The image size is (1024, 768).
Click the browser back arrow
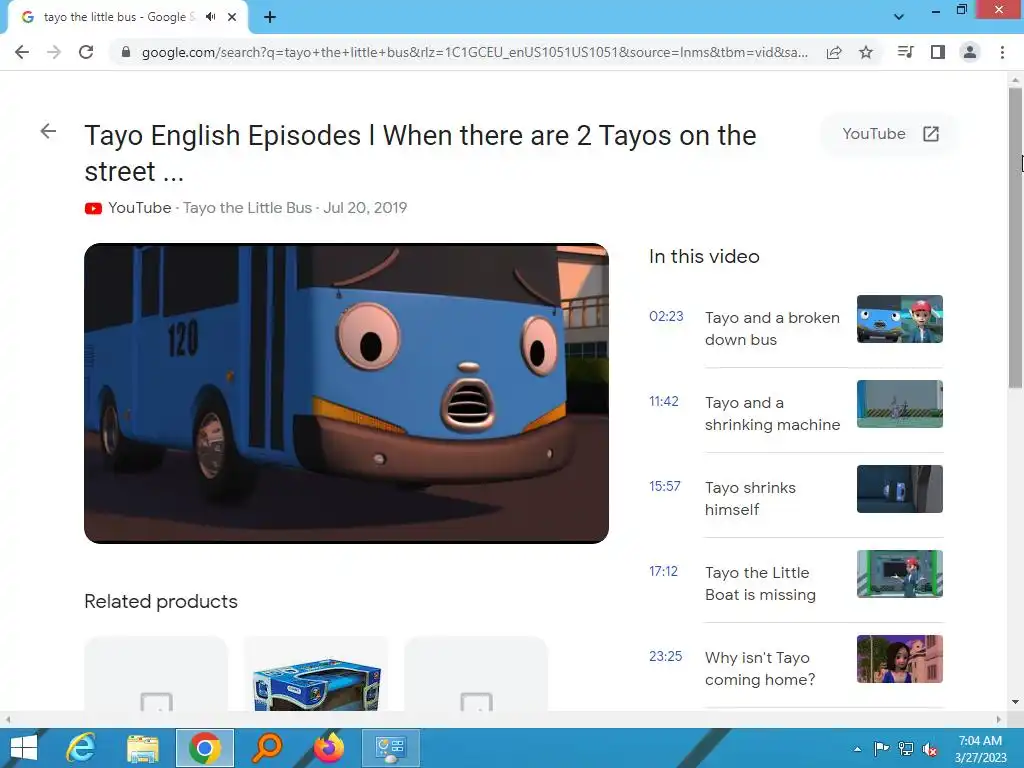[22, 52]
